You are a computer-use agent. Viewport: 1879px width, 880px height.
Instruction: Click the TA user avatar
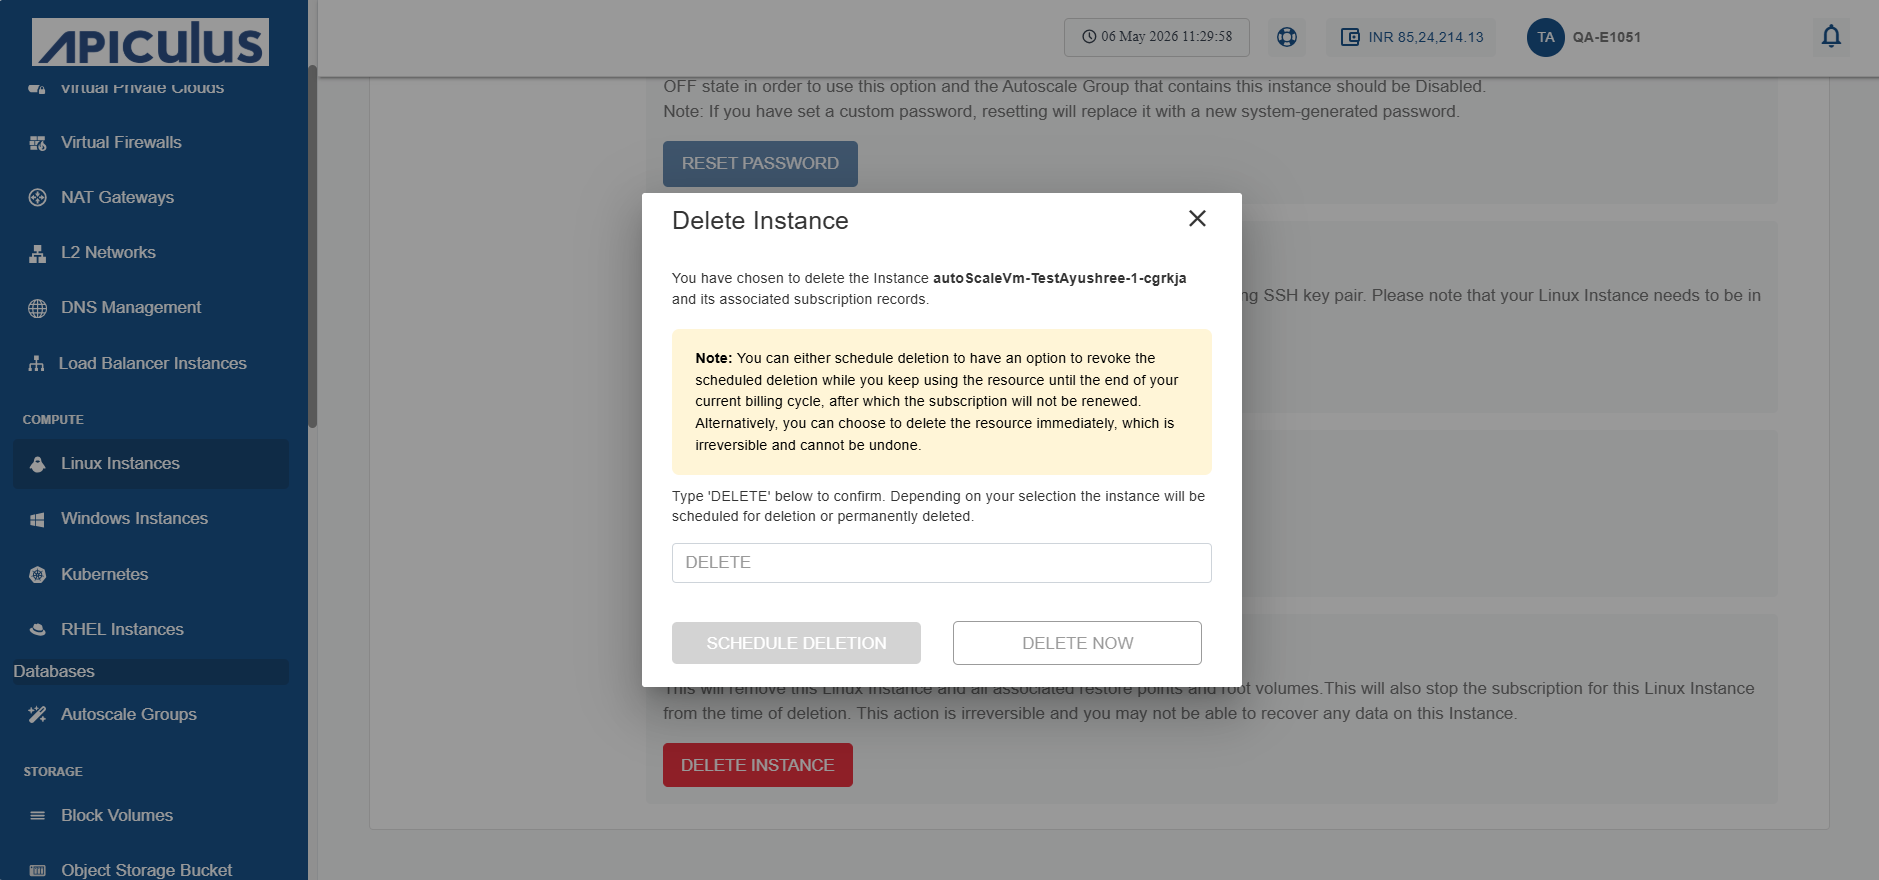[x=1546, y=37]
